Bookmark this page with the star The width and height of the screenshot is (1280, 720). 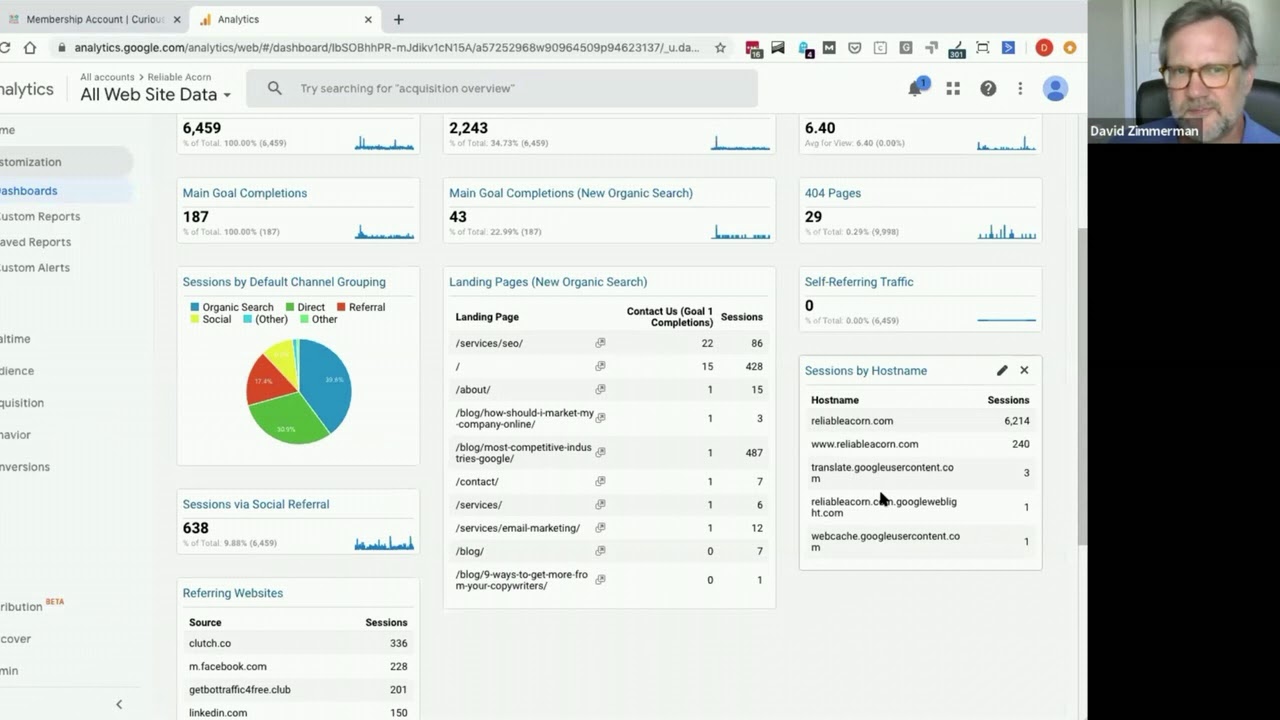[x=720, y=47]
